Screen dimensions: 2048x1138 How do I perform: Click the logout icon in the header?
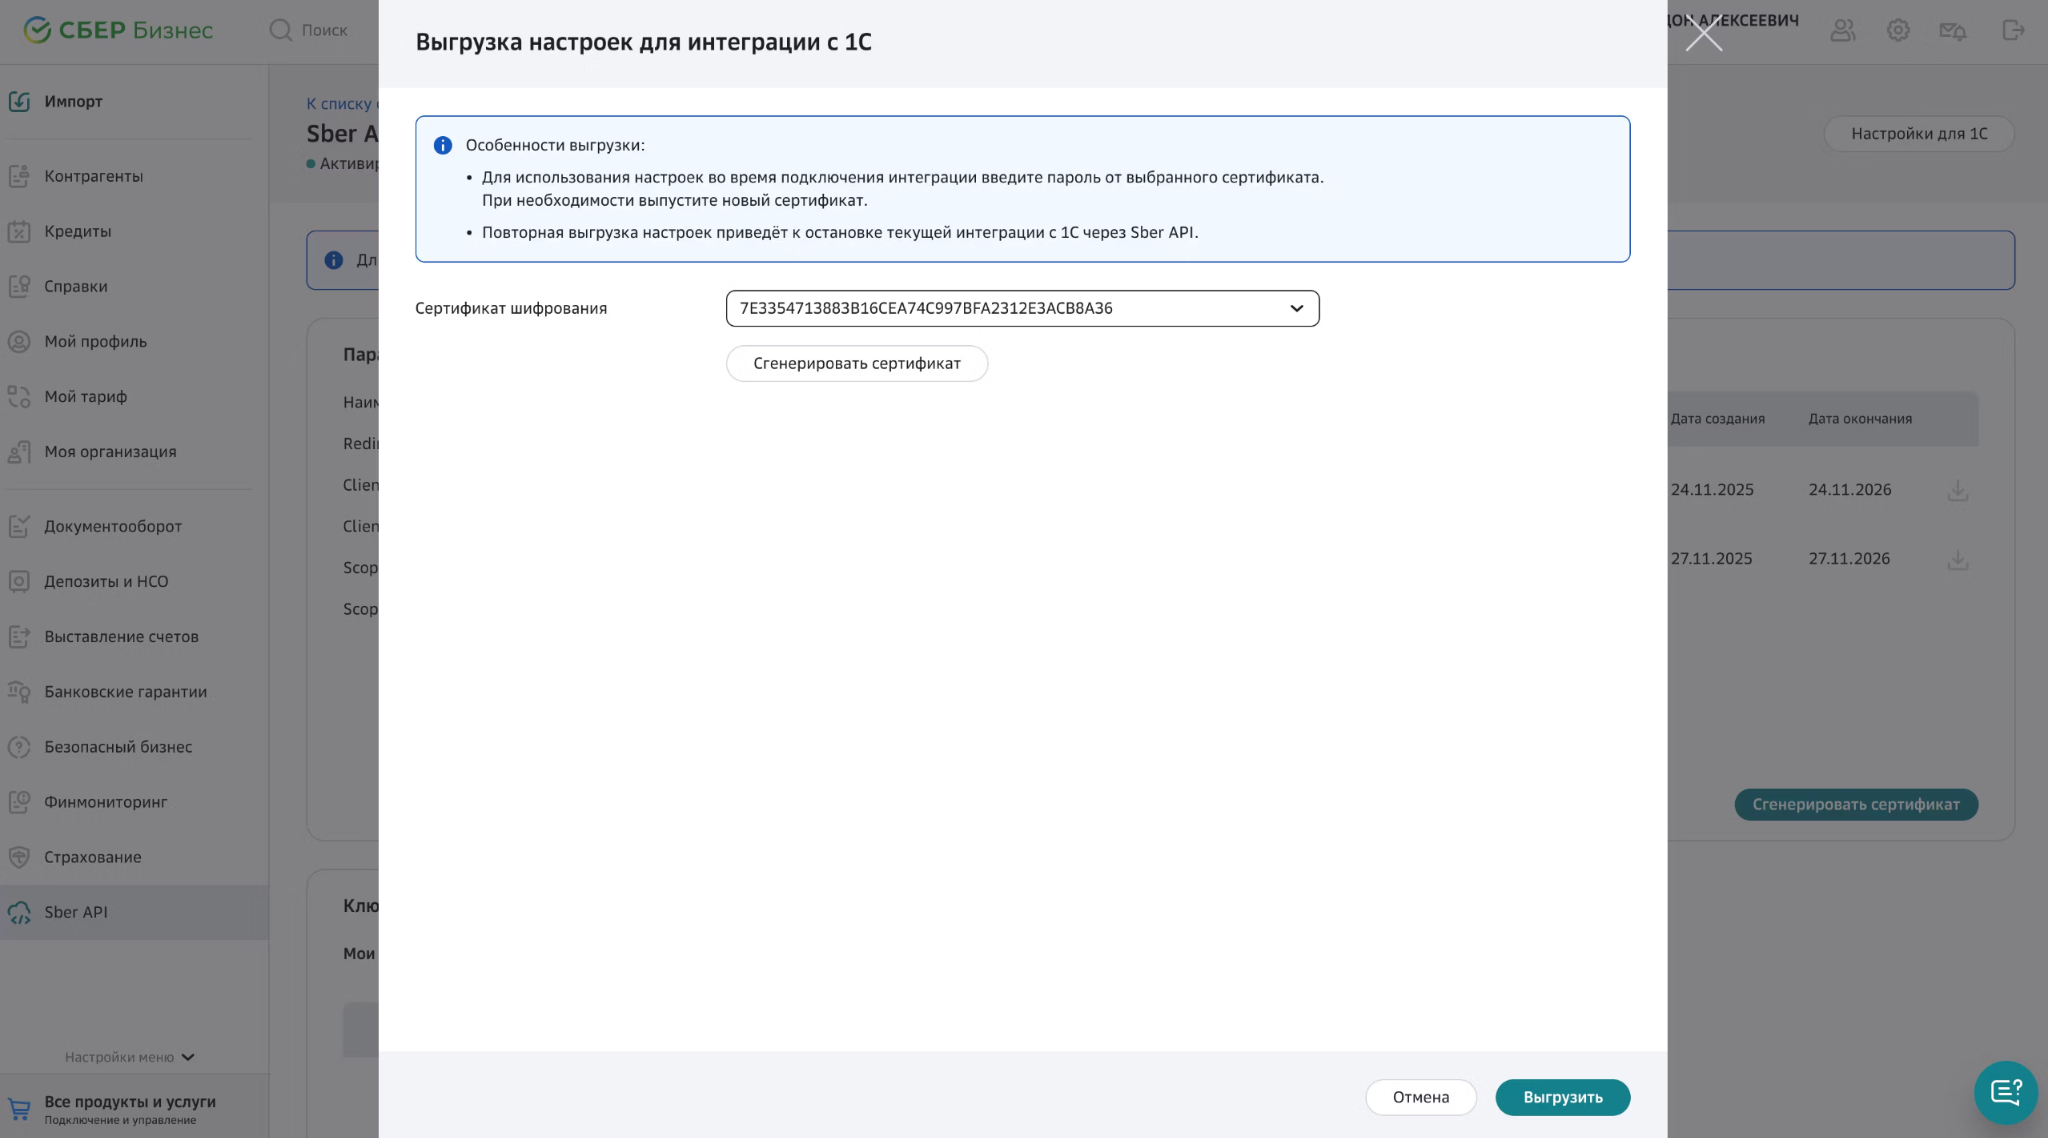pos(2014,30)
